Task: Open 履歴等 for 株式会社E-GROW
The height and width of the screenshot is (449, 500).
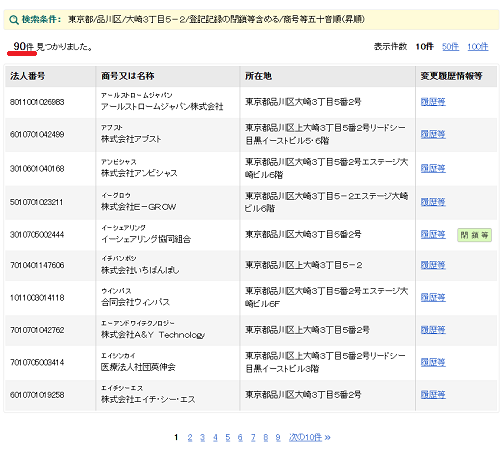Action: pos(433,202)
